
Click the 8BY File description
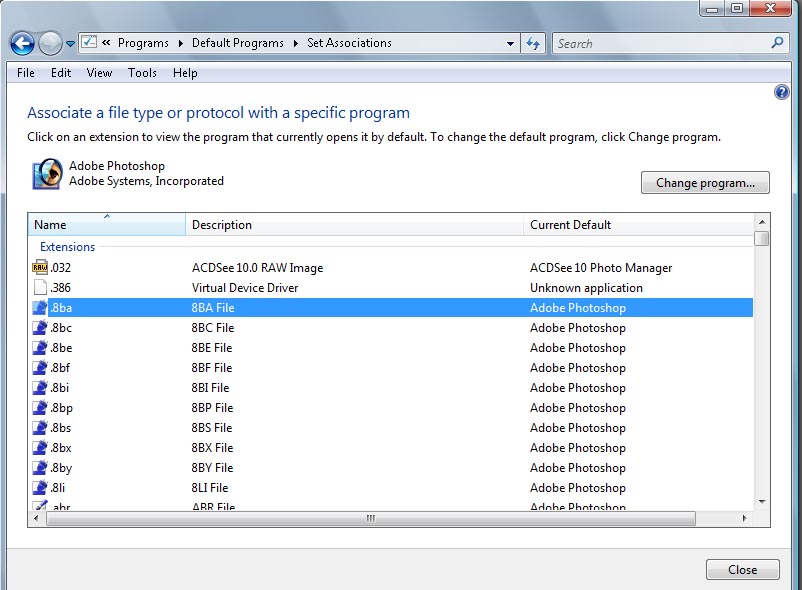pyautogui.click(x=212, y=467)
